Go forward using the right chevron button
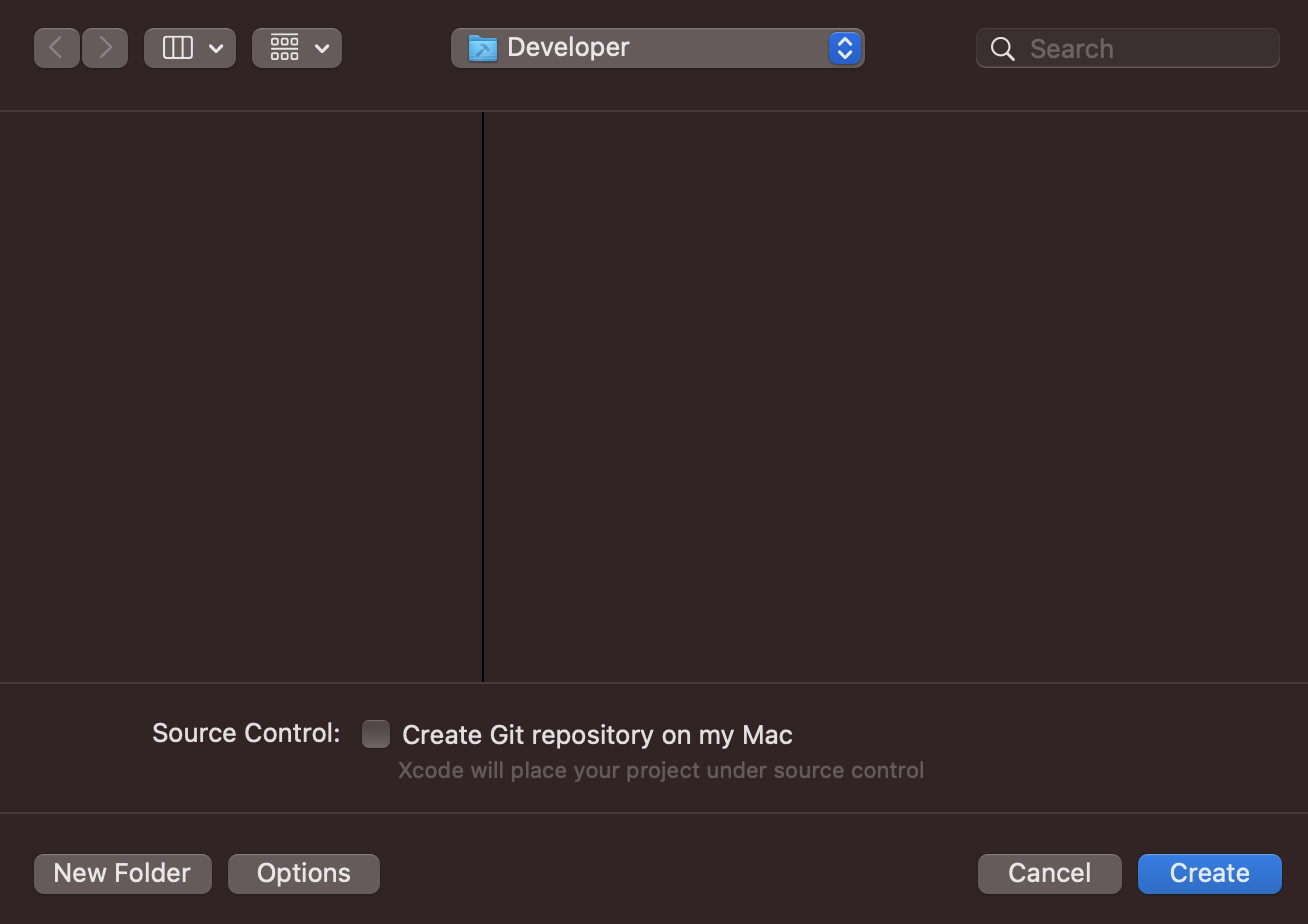 click(105, 48)
